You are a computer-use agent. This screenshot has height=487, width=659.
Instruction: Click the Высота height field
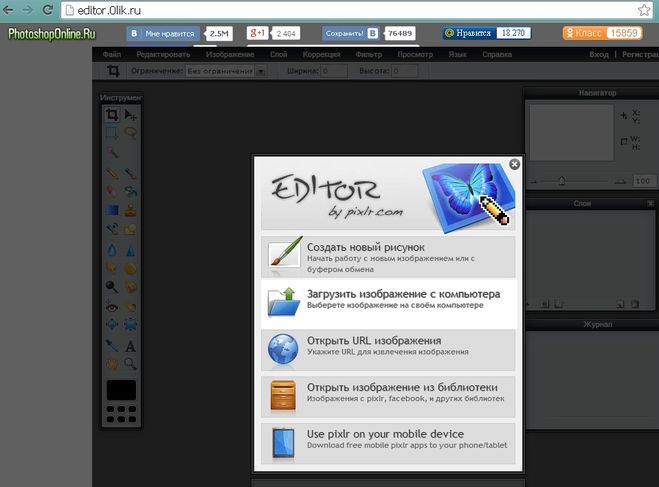point(405,71)
